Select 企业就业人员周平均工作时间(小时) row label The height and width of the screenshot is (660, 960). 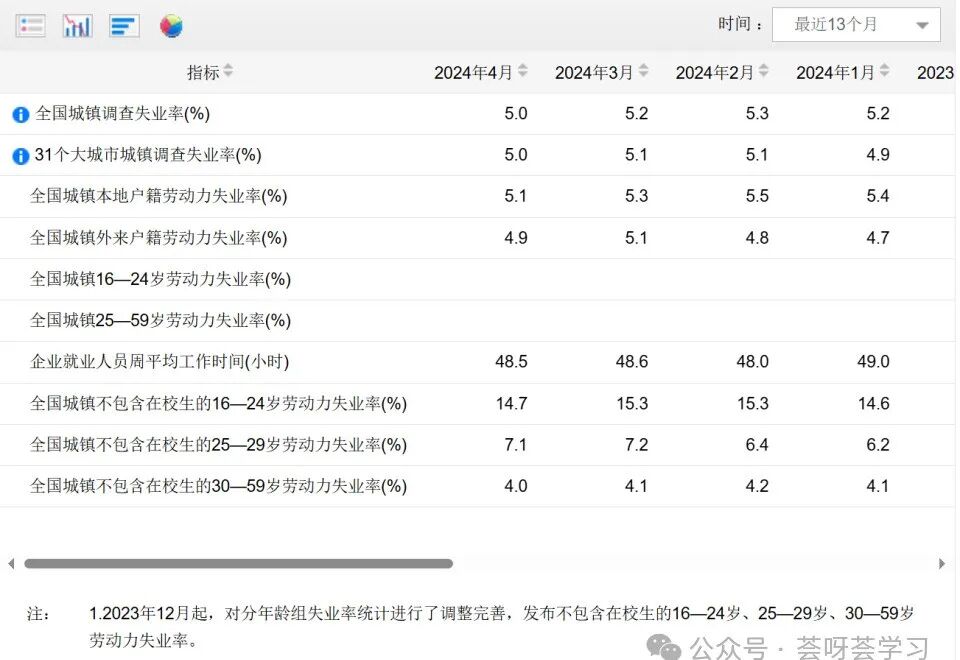(159, 361)
